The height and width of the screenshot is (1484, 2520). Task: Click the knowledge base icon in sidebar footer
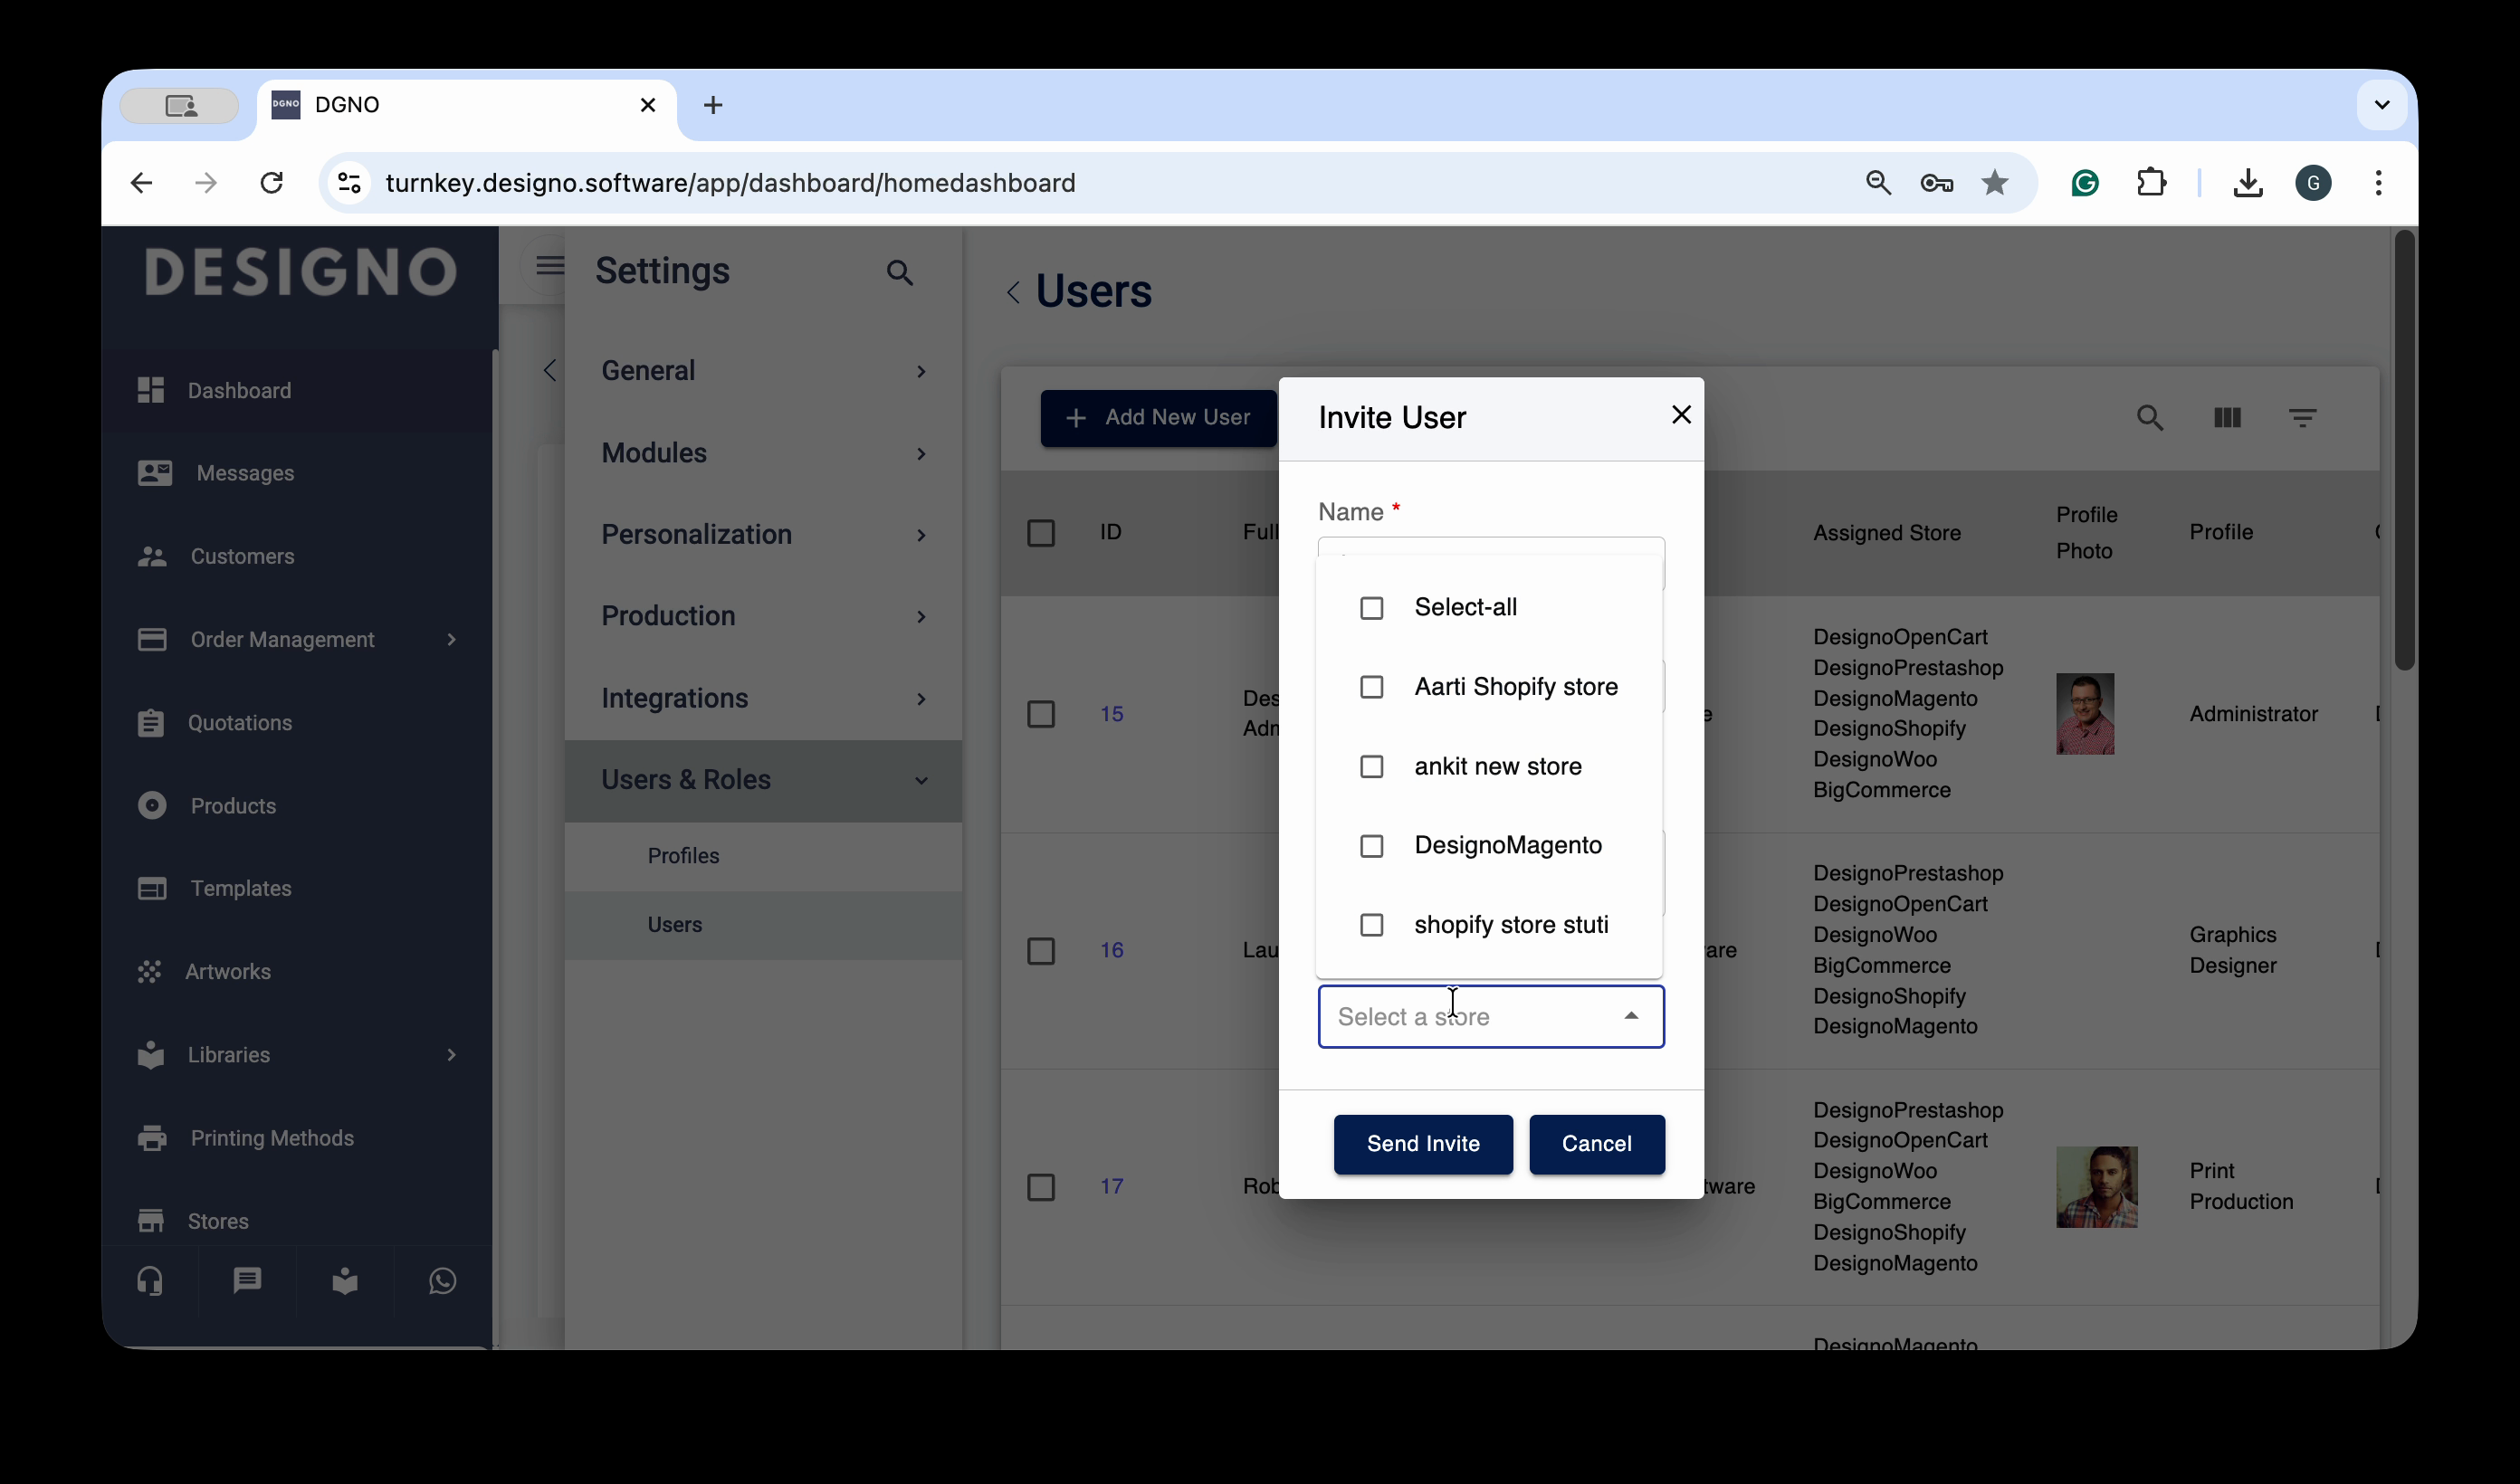click(345, 1281)
